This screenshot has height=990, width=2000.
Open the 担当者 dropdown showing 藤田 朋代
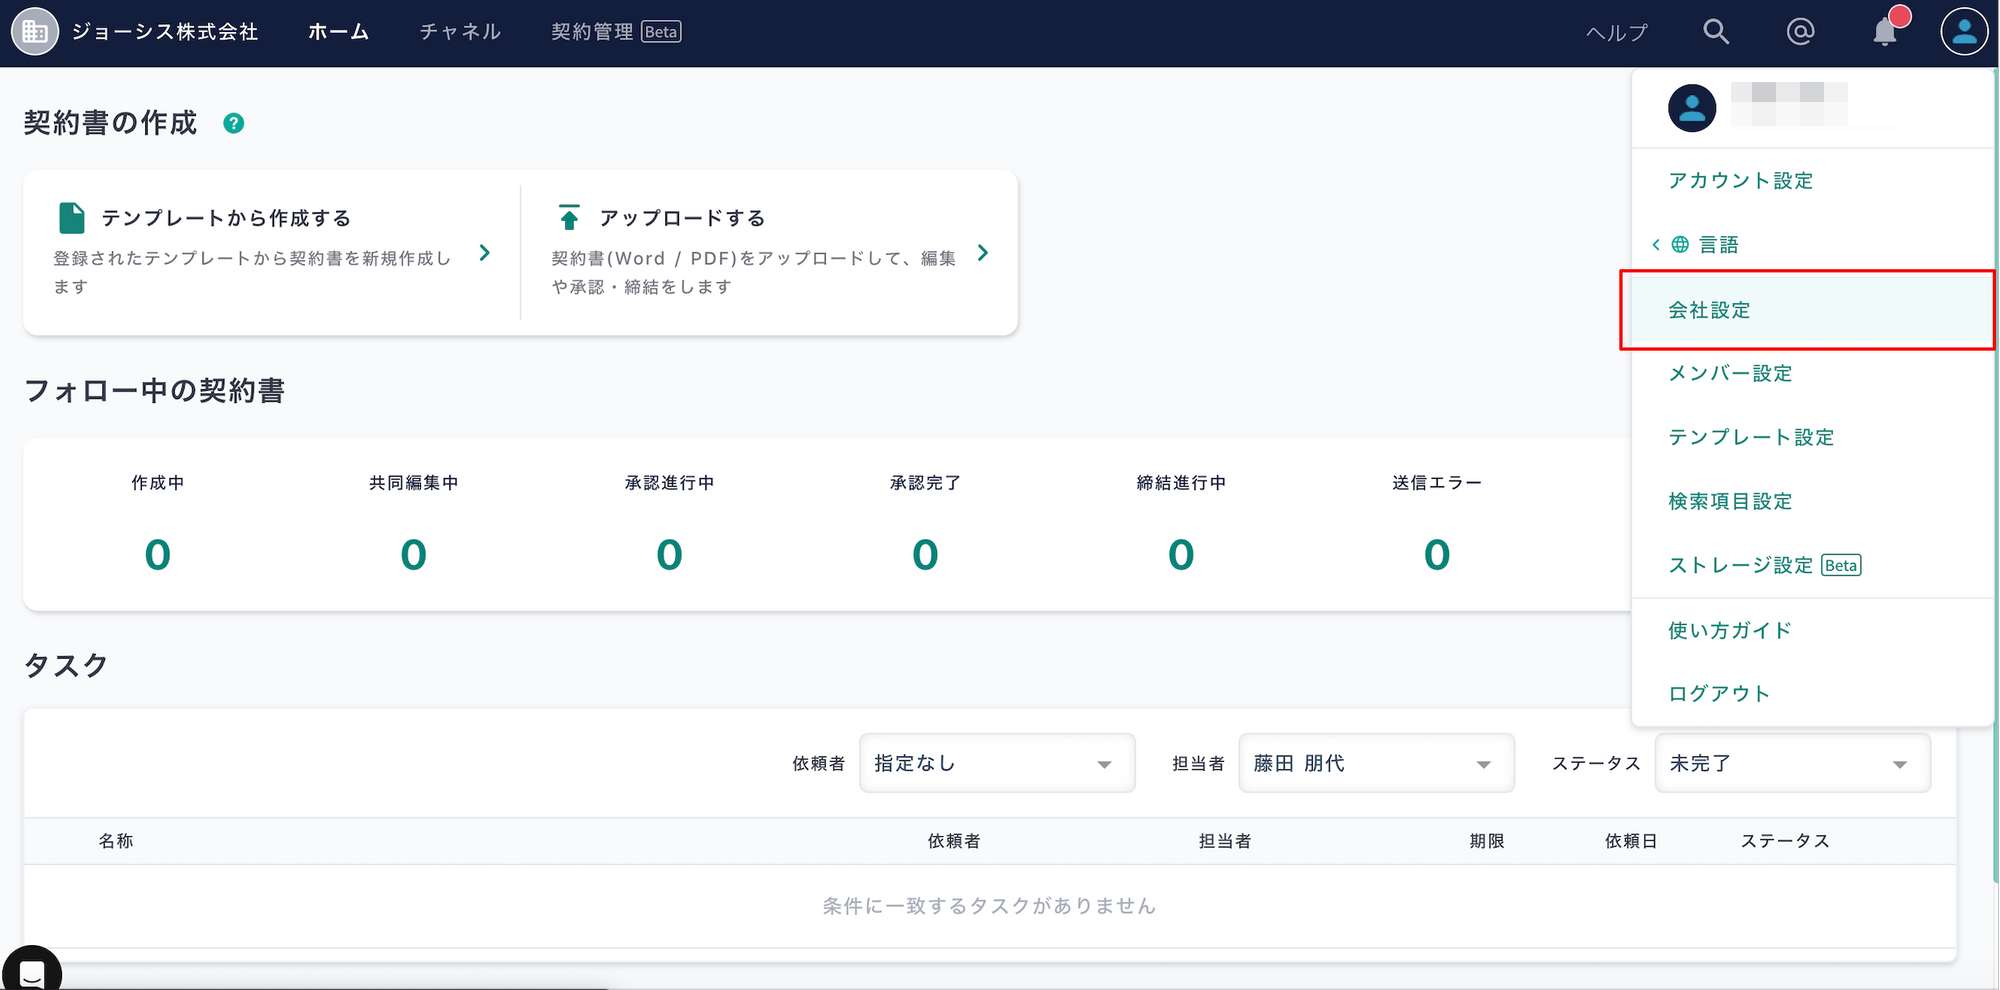1376,764
